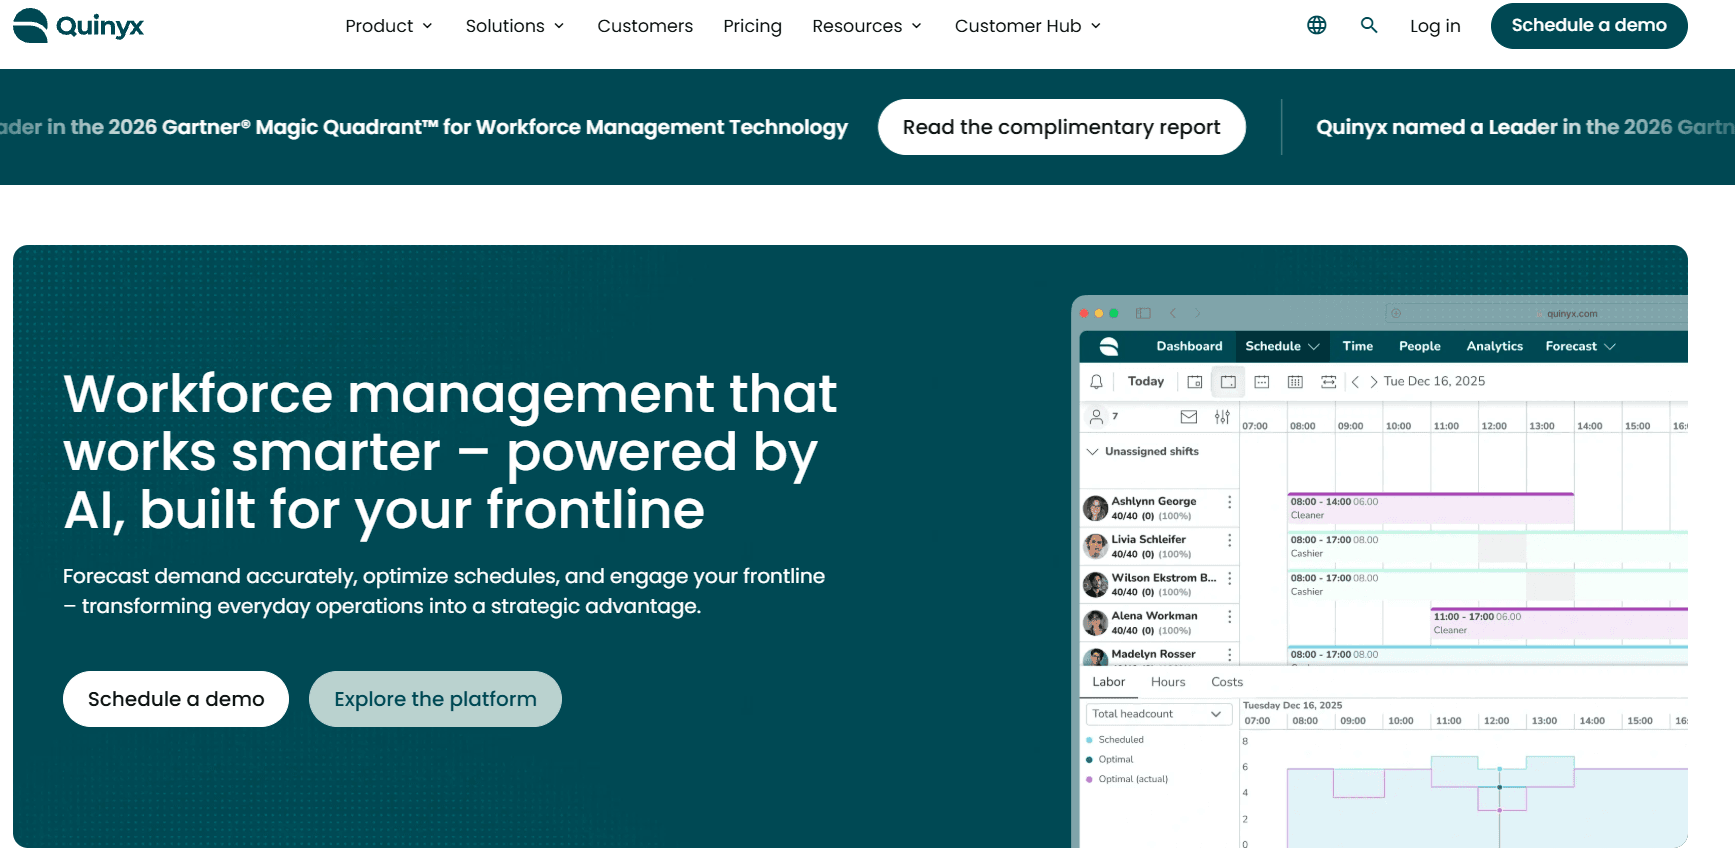Viewport: 1735px width, 855px height.
Task: Click the envelope message icon
Action: [x=1189, y=417]
